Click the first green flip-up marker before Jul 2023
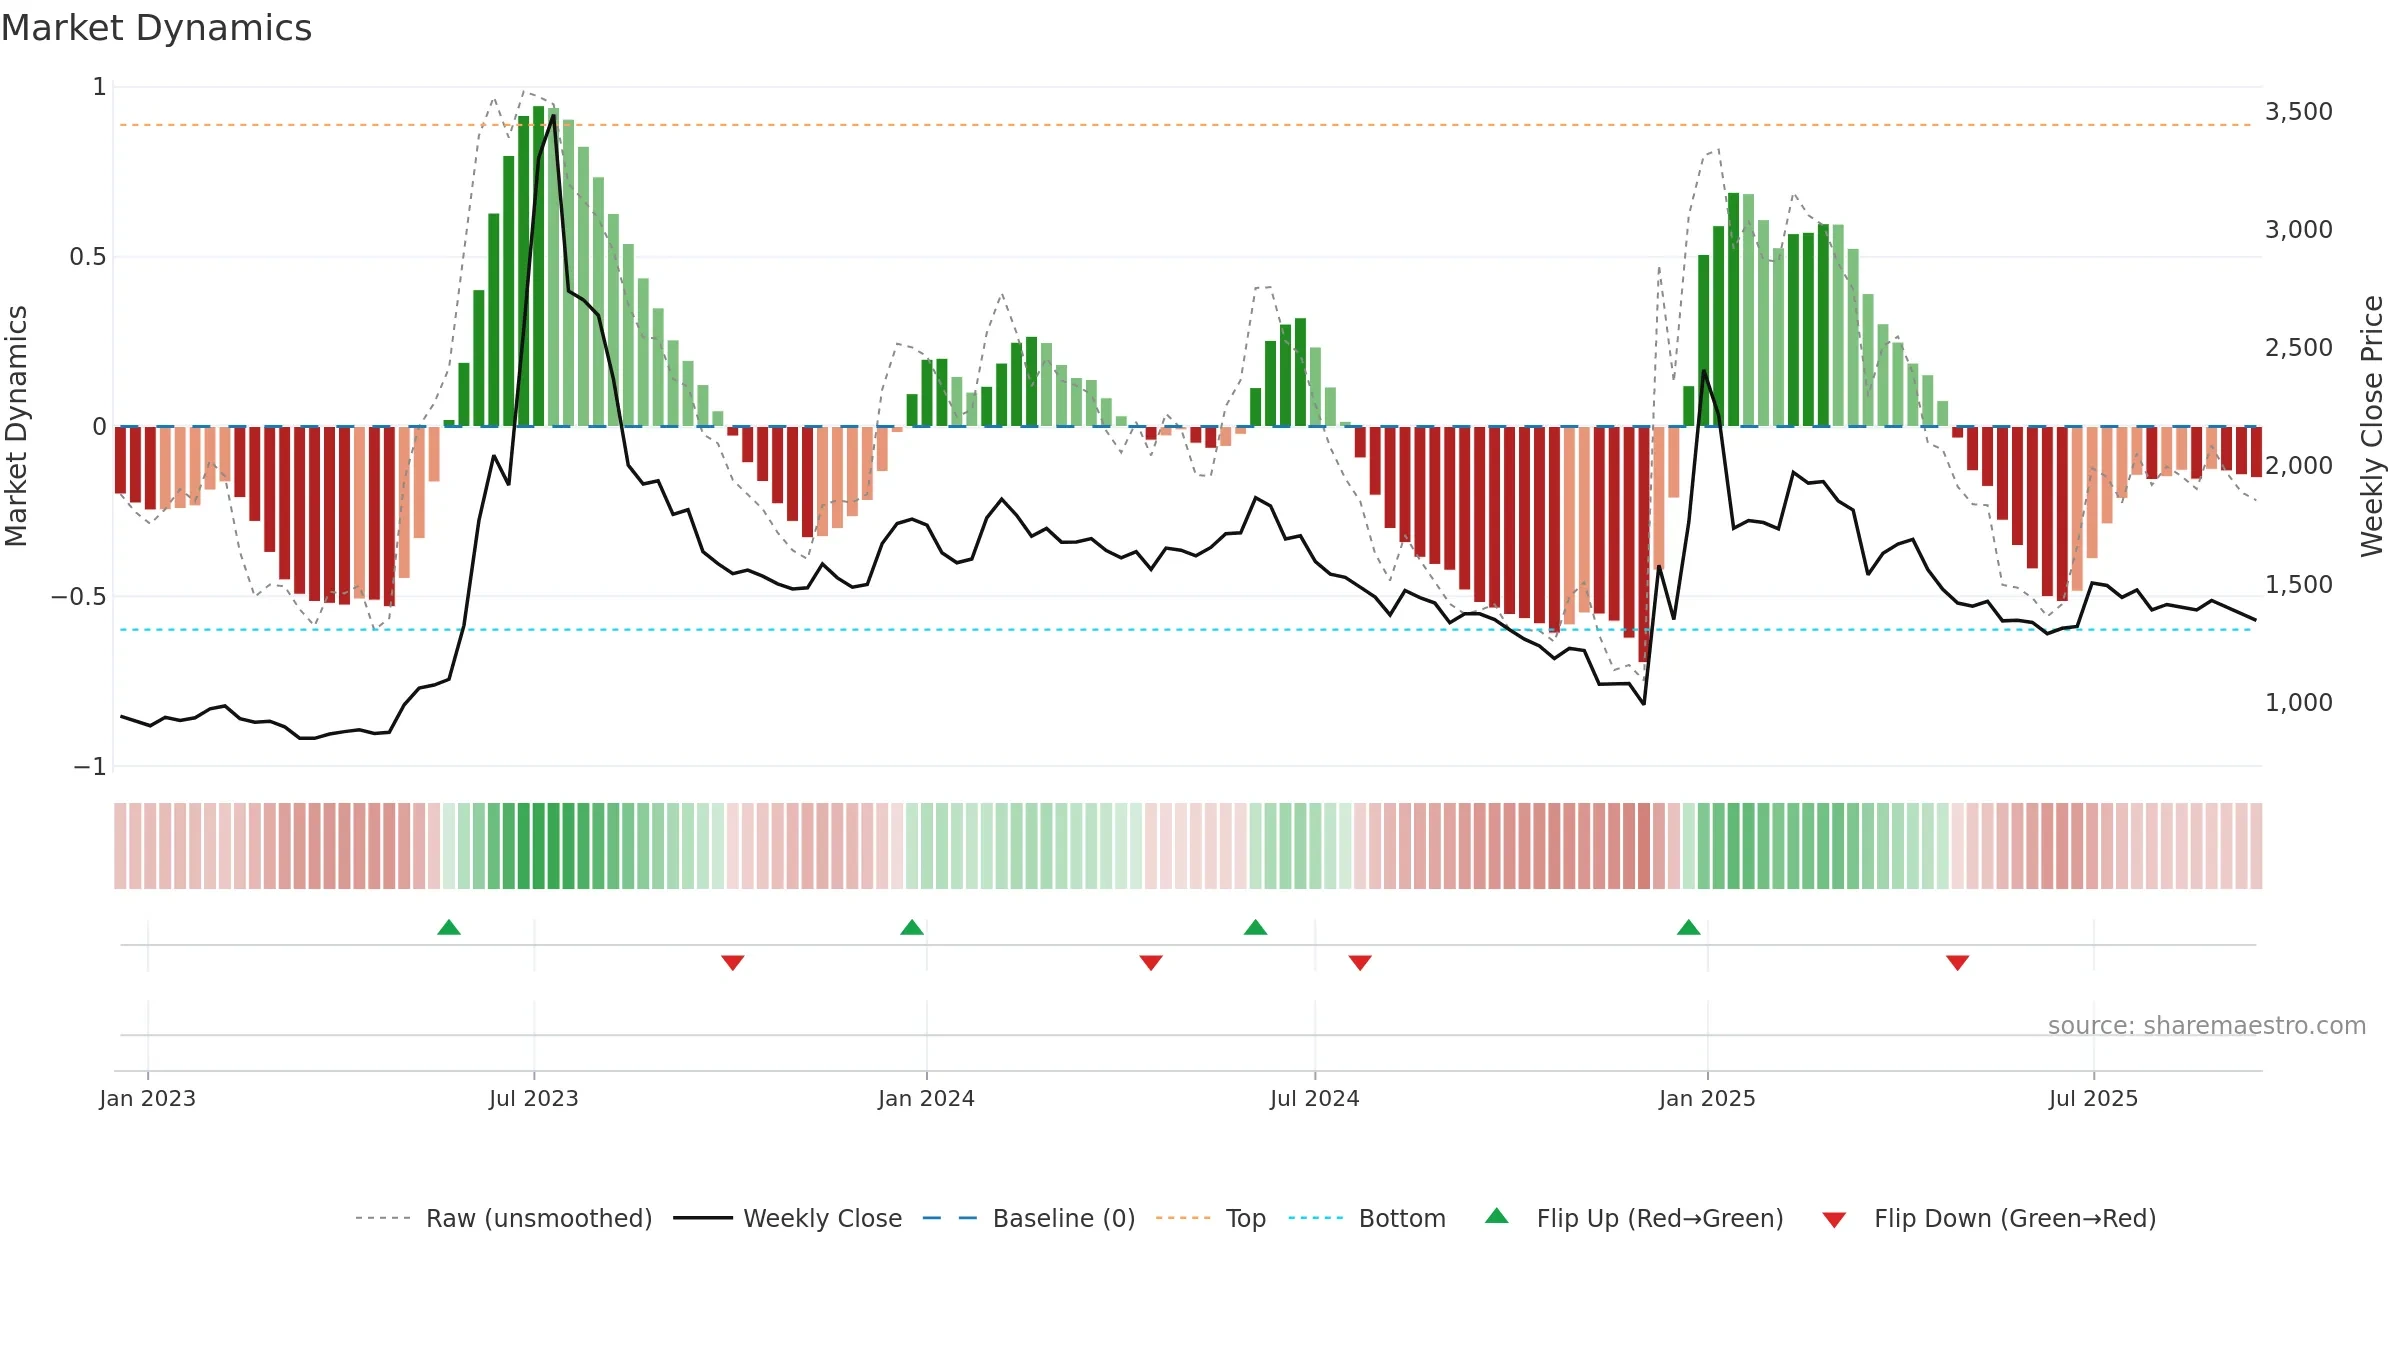Image resolution: width=2400 pixels, height=1350 pixels. (449, 927)
